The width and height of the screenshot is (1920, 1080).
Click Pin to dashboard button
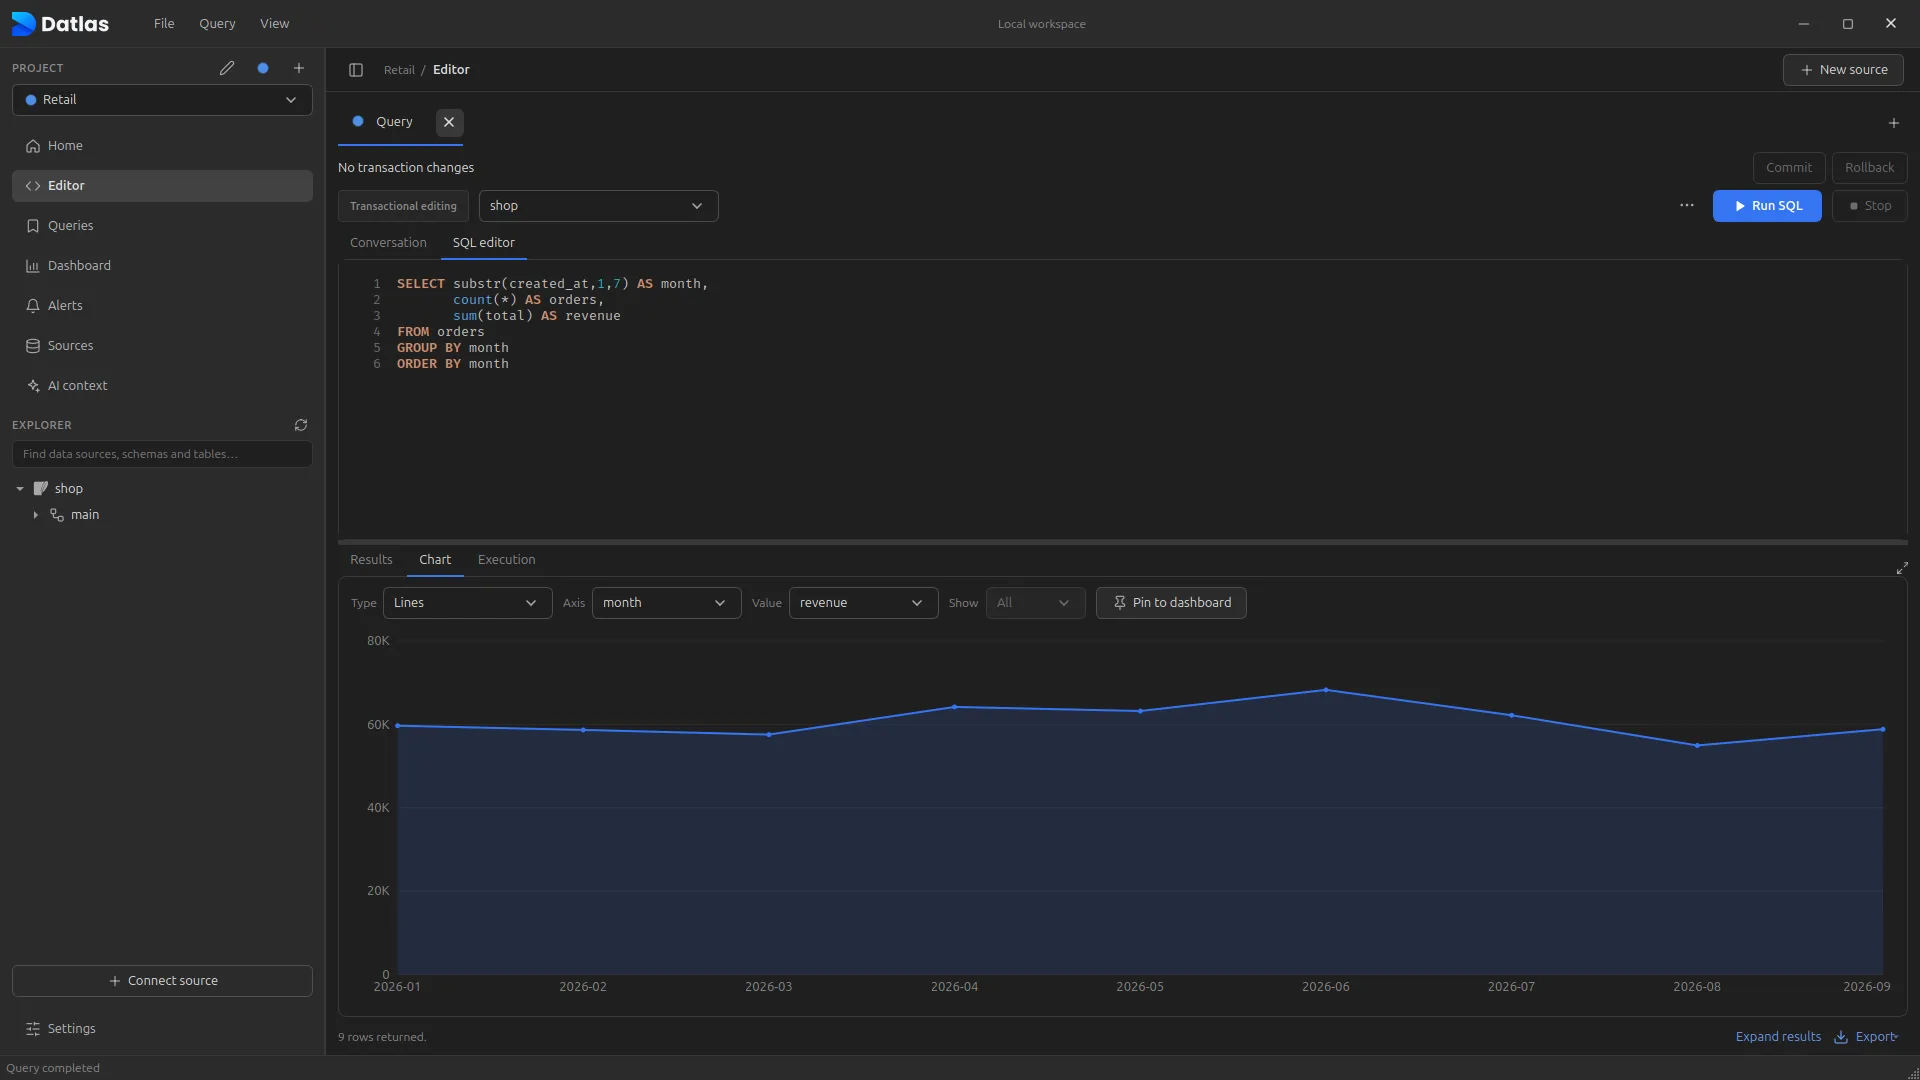click(x=1171, y=603)
